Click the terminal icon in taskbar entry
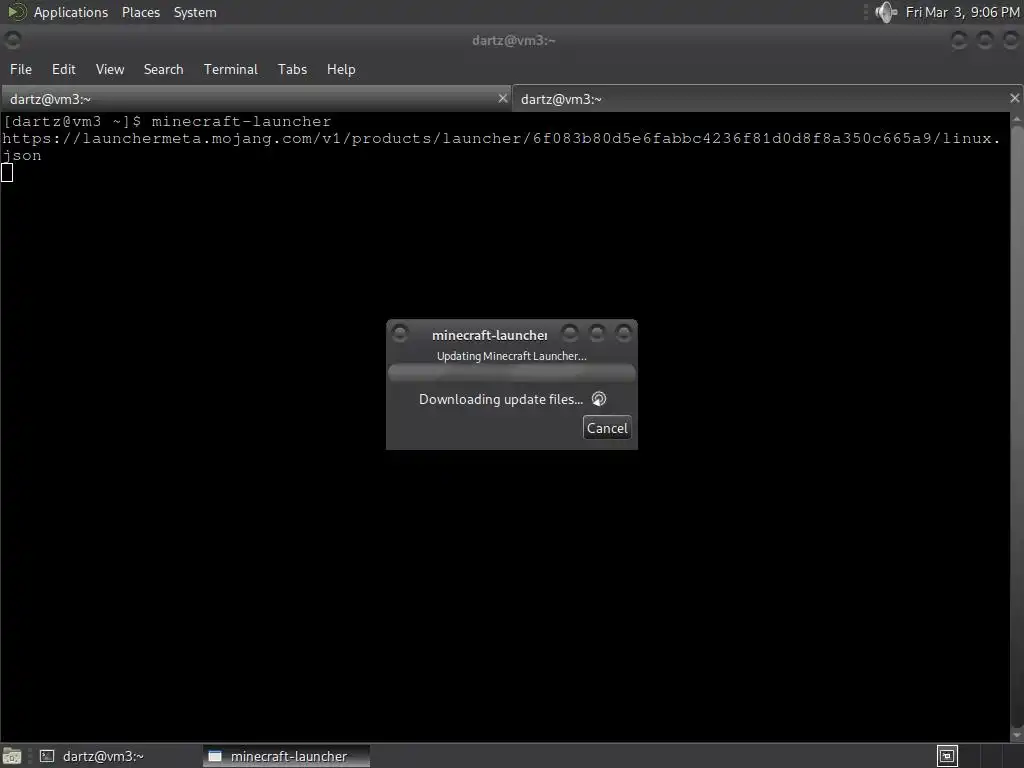Viewport: 1024px width, 768px height. click(47, 756)
